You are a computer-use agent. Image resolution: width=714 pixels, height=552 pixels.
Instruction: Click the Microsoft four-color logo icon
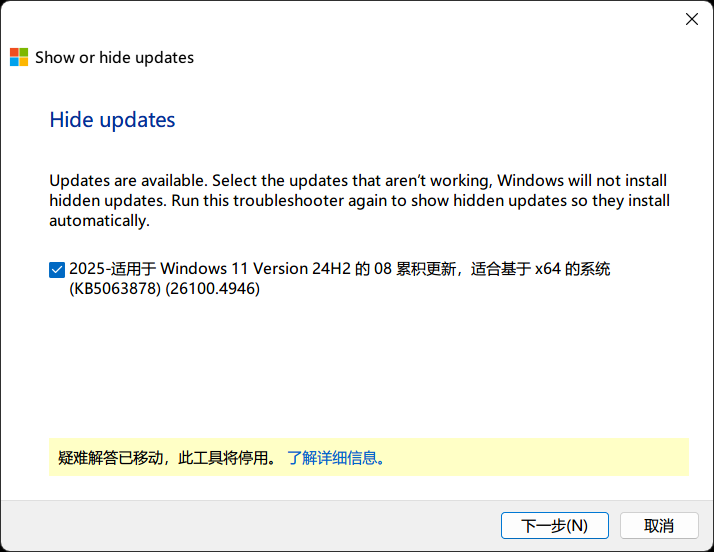point(19,57)
